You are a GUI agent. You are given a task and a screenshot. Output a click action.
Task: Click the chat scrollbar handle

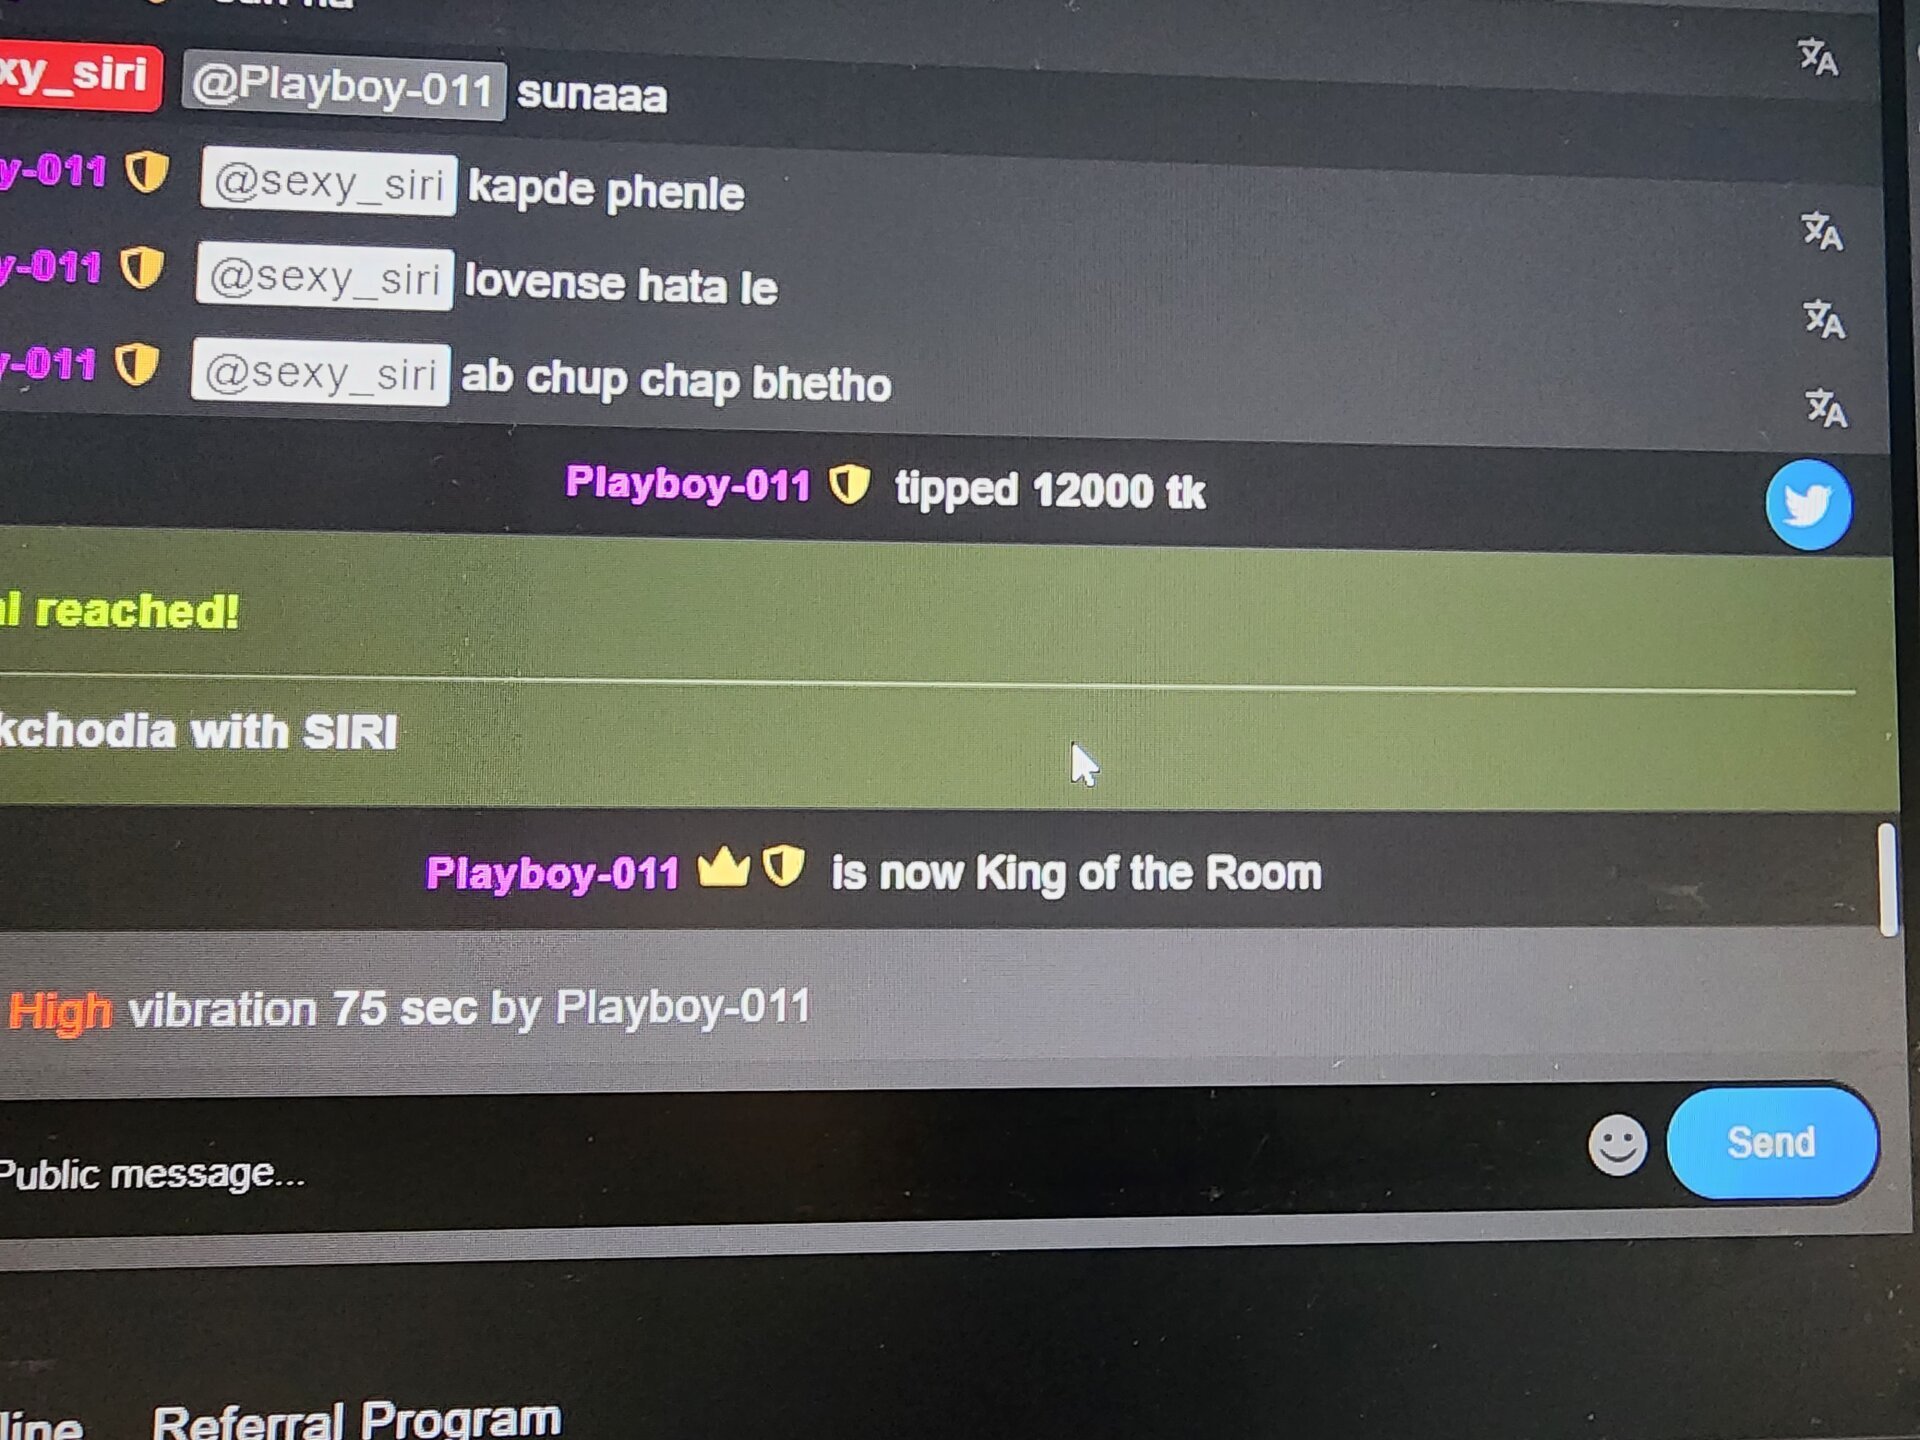click(x=1888, y=880)
